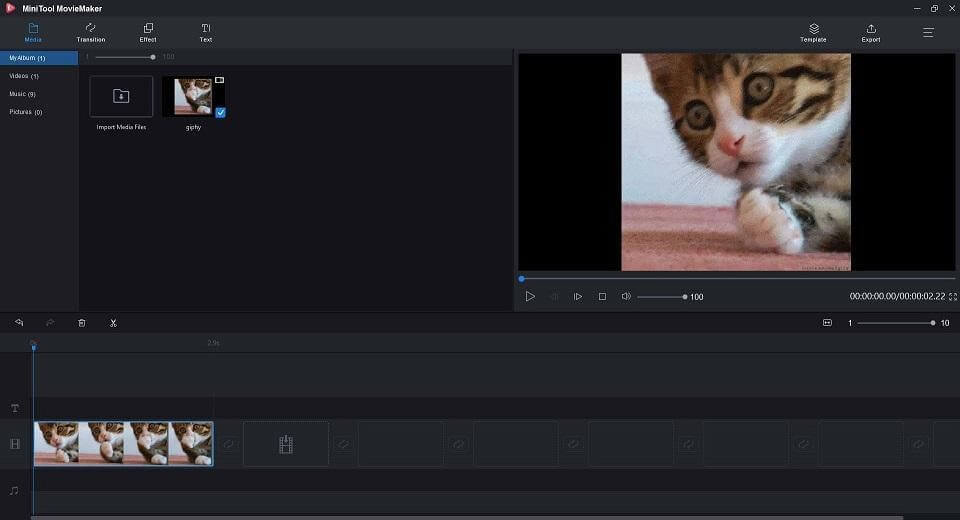This screenshot has height=520, width=960.
Task: Select the cat clip on timeline
Action: click(124, 443)
